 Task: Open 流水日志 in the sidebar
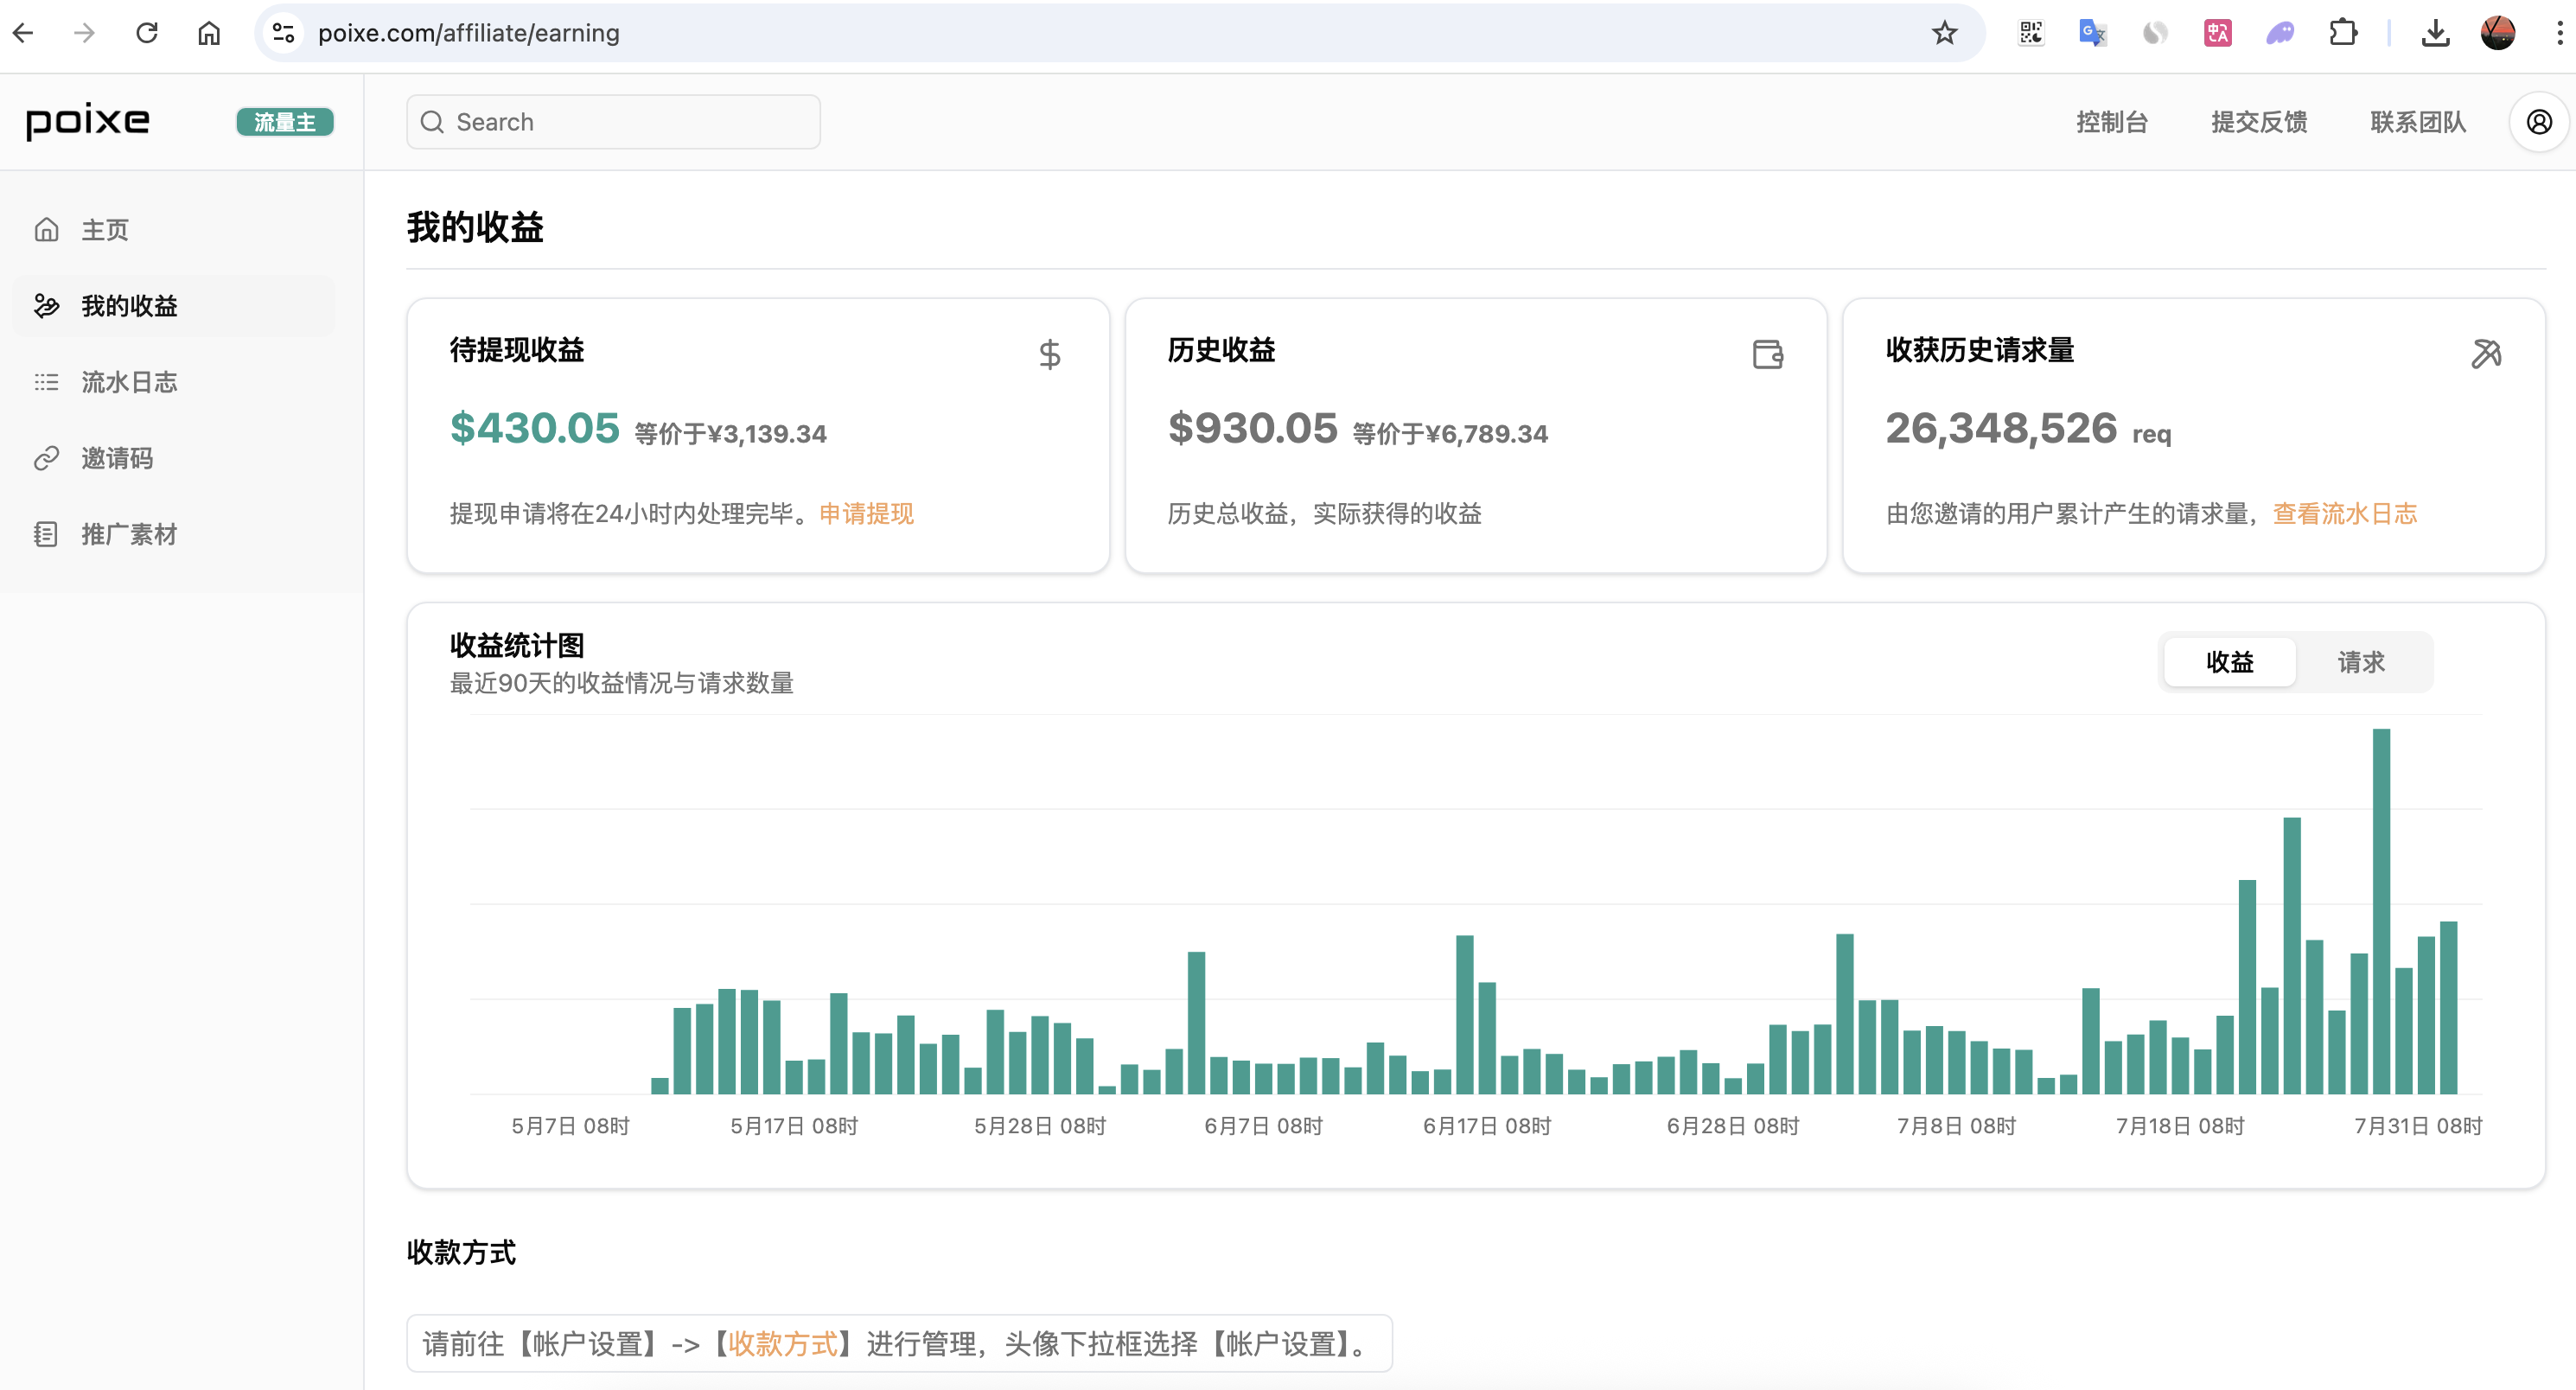pos(129,382)
